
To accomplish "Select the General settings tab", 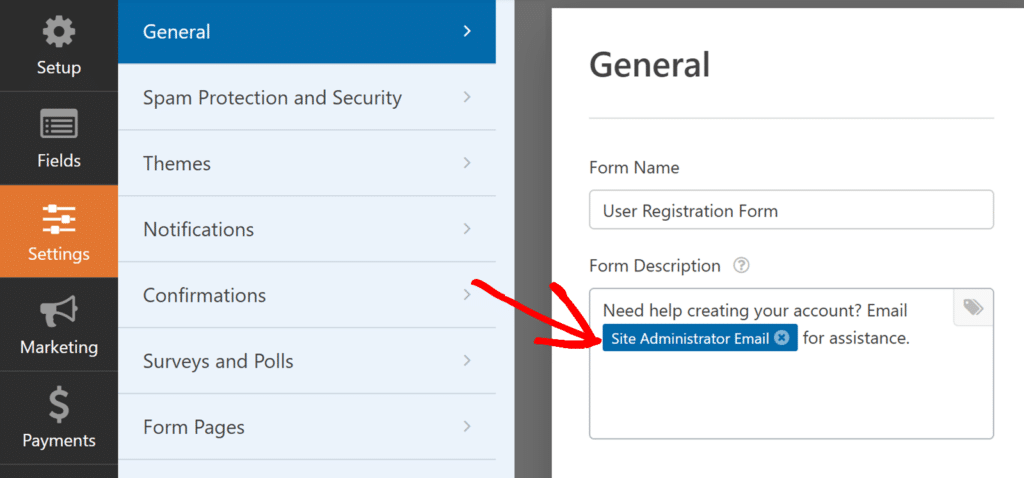I will [176, 32].
